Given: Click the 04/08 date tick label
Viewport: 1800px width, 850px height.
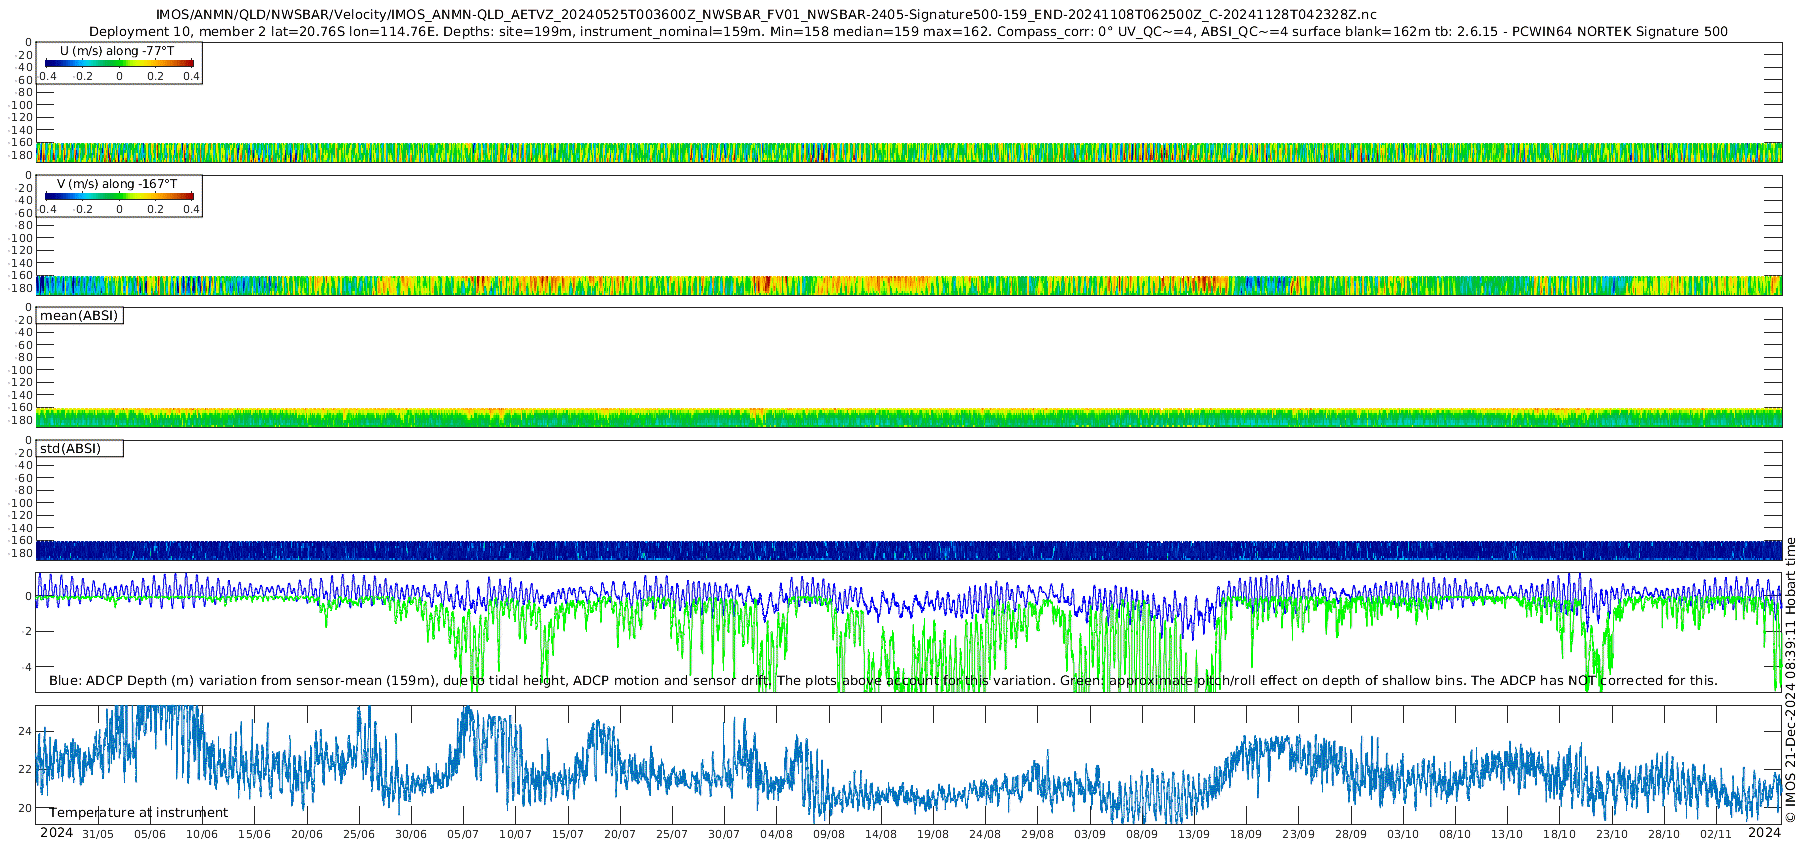Looking at the screenshot, I should point(776,834).
